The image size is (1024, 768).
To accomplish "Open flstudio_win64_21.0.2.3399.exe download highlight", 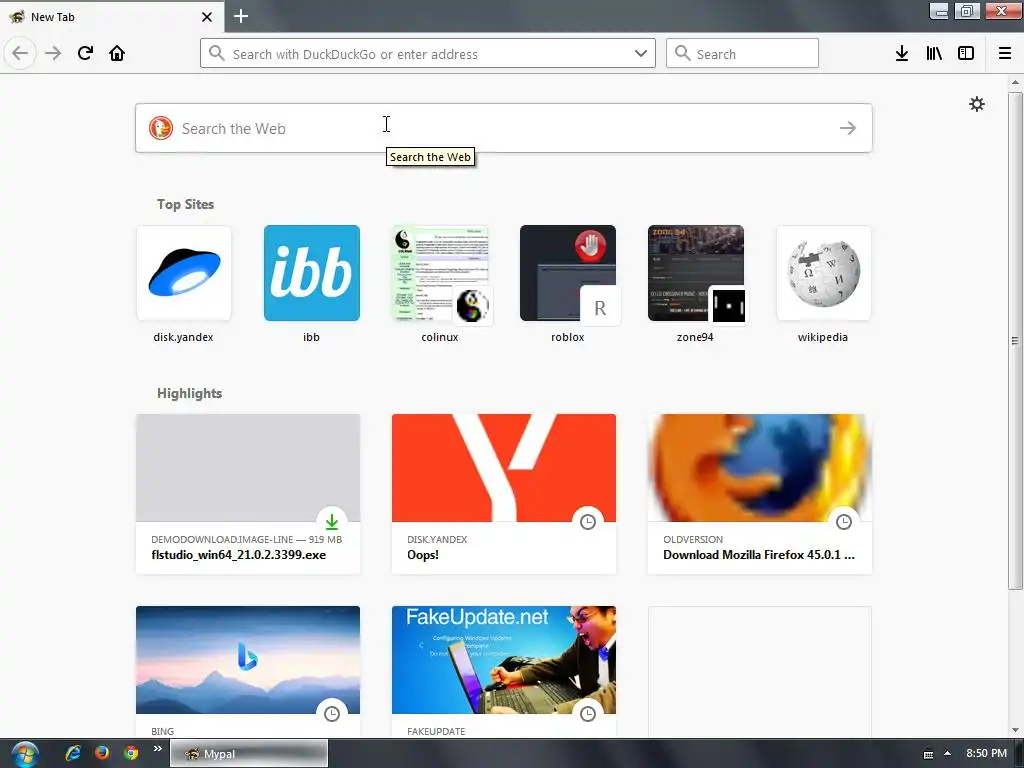I will (248, 494).
